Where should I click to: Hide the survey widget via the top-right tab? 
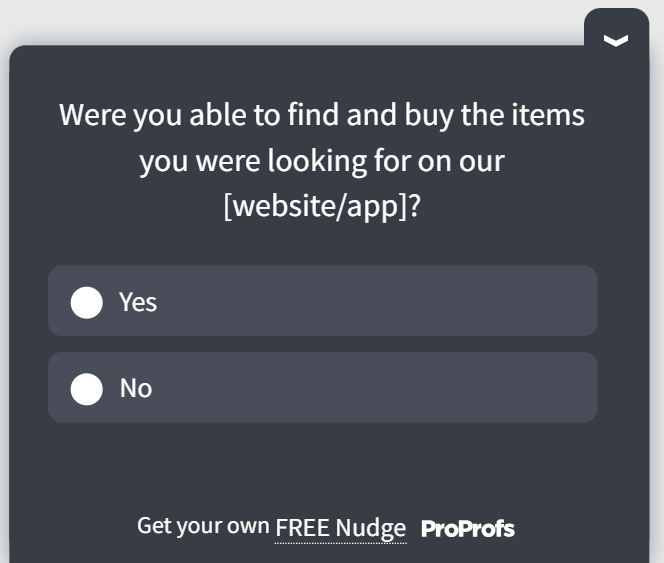pyautogui.click(x=616, y=40)
